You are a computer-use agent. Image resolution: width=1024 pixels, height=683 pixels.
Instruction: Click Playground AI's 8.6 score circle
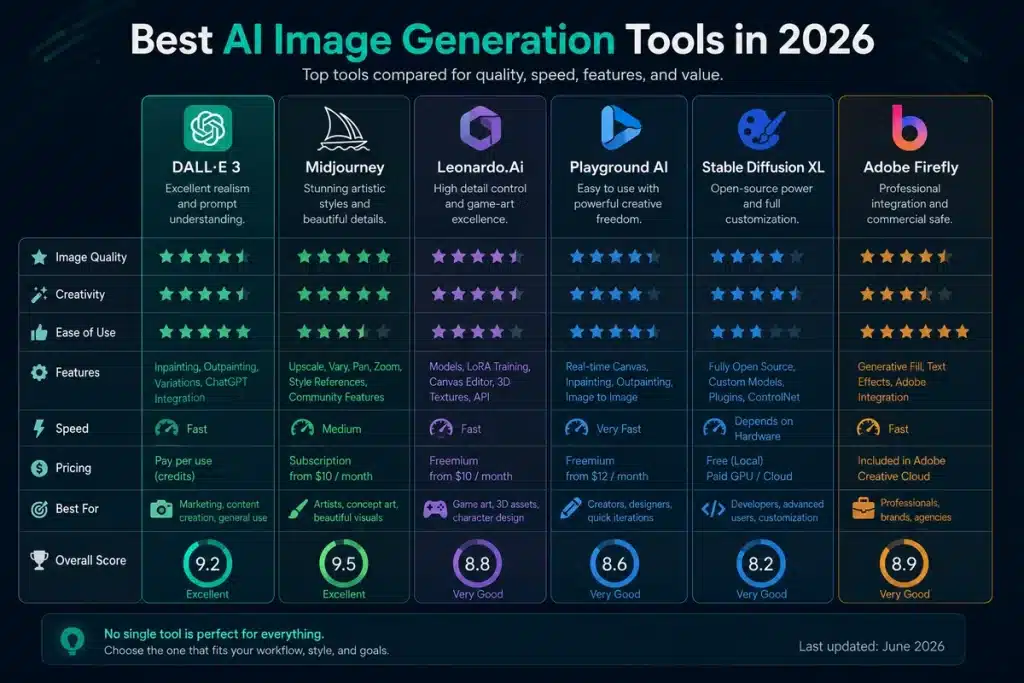pos(615,564)
